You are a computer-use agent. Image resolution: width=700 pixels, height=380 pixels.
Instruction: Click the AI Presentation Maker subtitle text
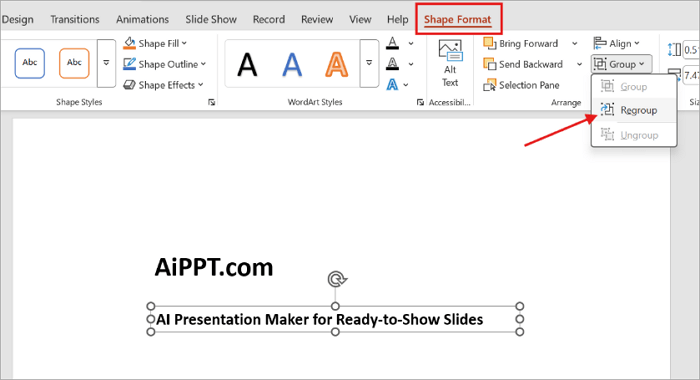320,319
